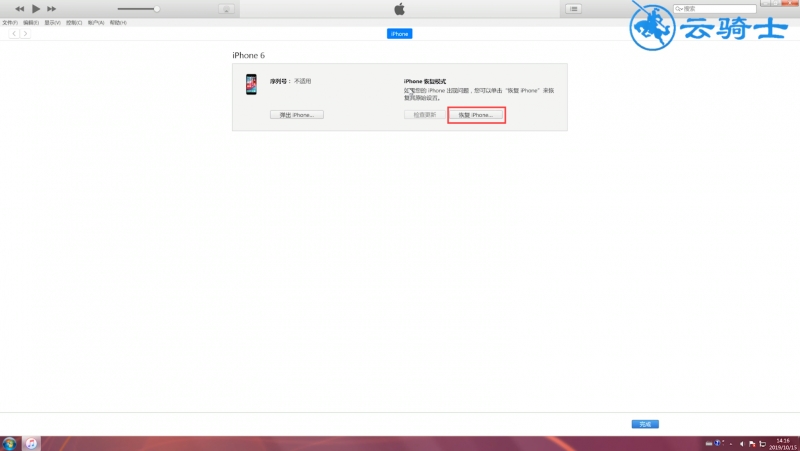Click the 恢复 iPhone... restore button
Viewport: 800px width, 451px height.
point(476,115)
